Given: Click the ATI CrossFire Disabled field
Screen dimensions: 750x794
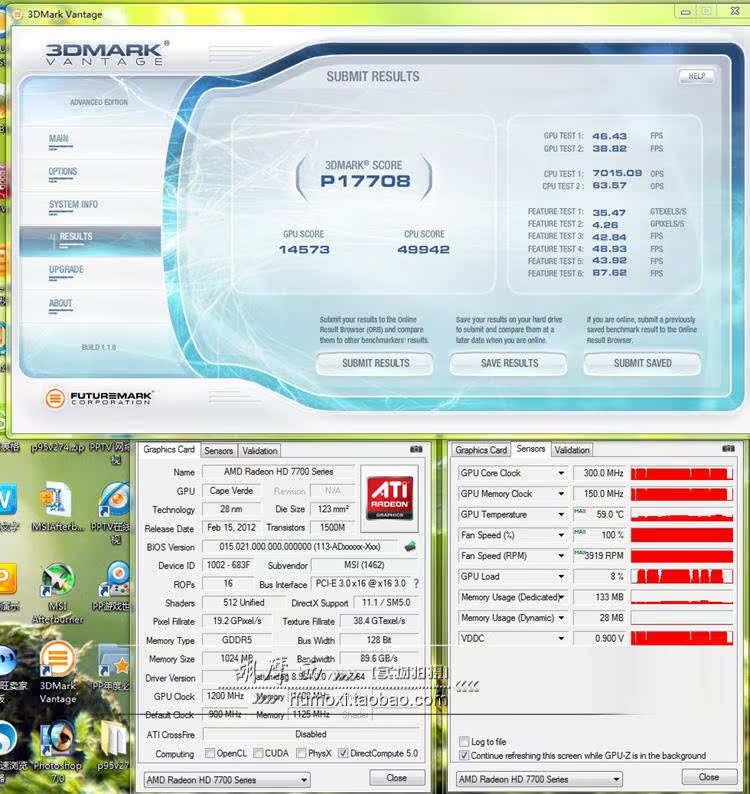Looking at the screenshot, I should click(x=311, y=734).
